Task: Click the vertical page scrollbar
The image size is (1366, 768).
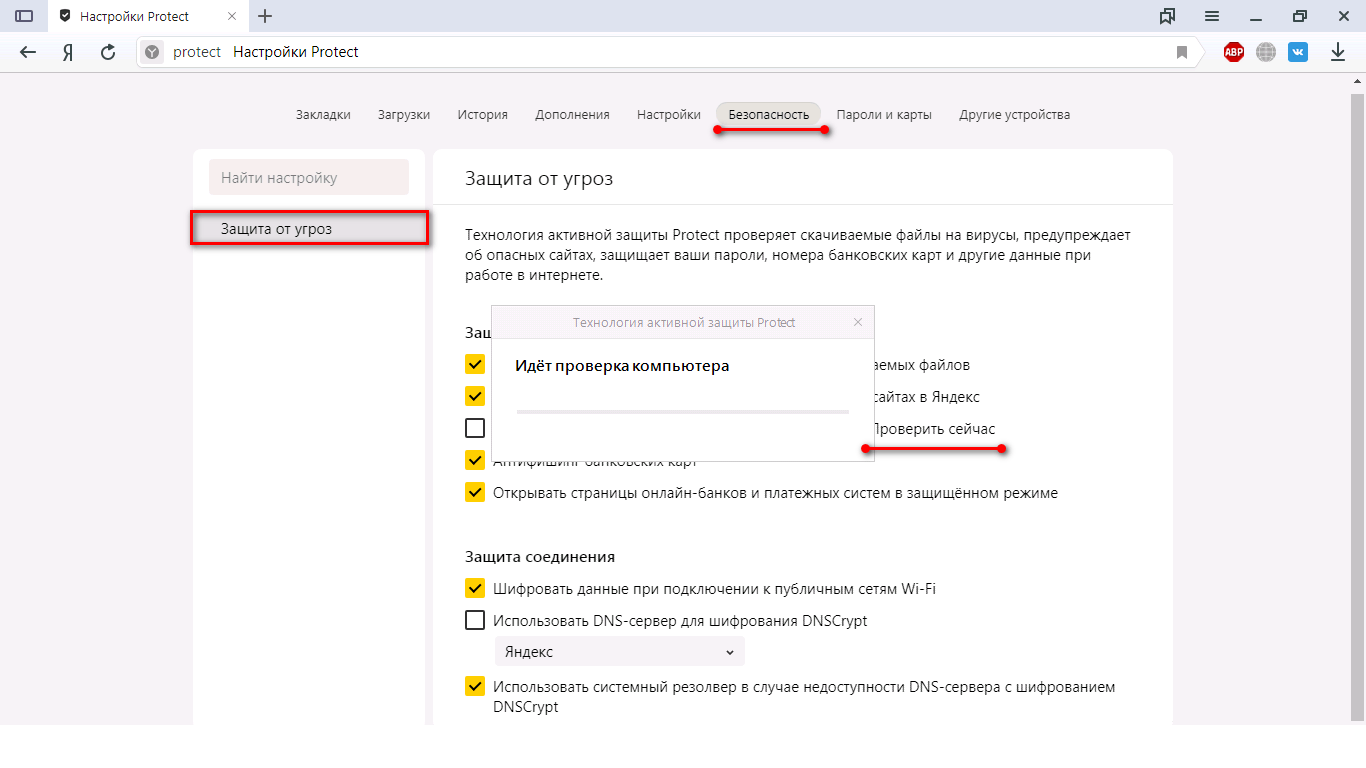Action: point(1357,405)
